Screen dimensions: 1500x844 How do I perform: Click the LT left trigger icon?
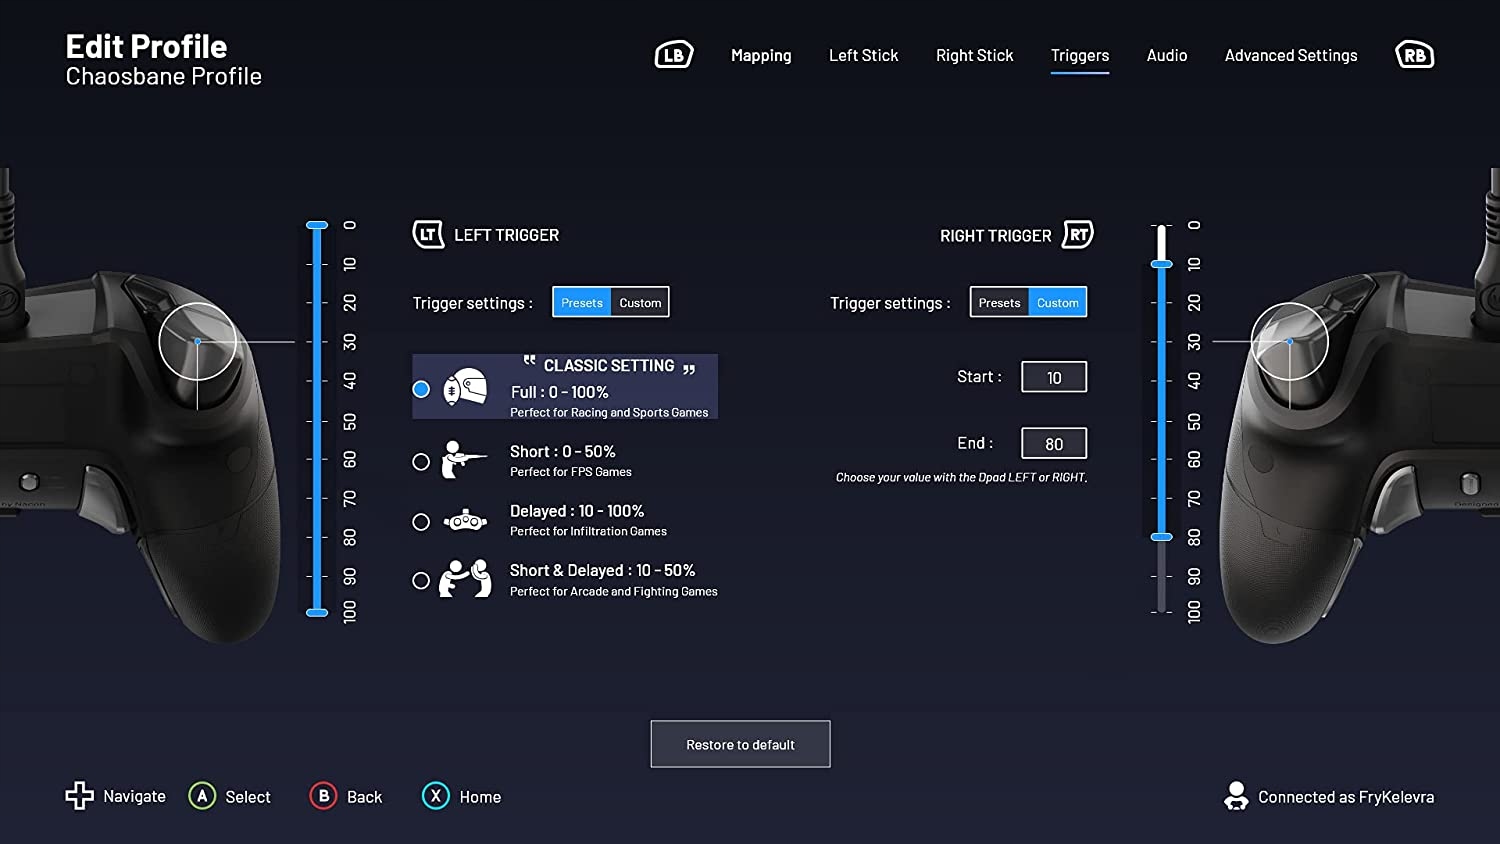pos(428,235)
